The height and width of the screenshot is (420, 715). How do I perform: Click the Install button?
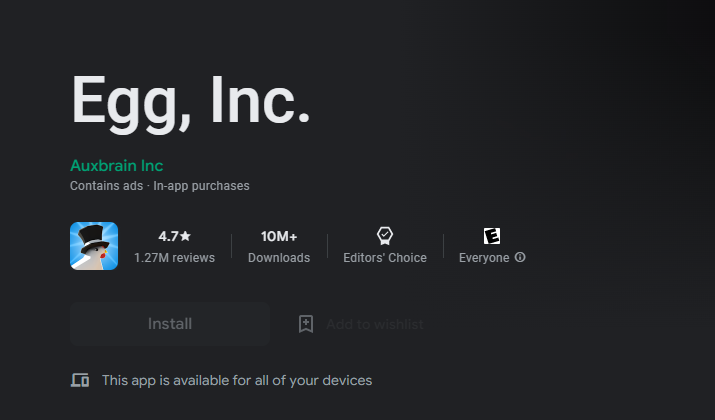[170, 324]
